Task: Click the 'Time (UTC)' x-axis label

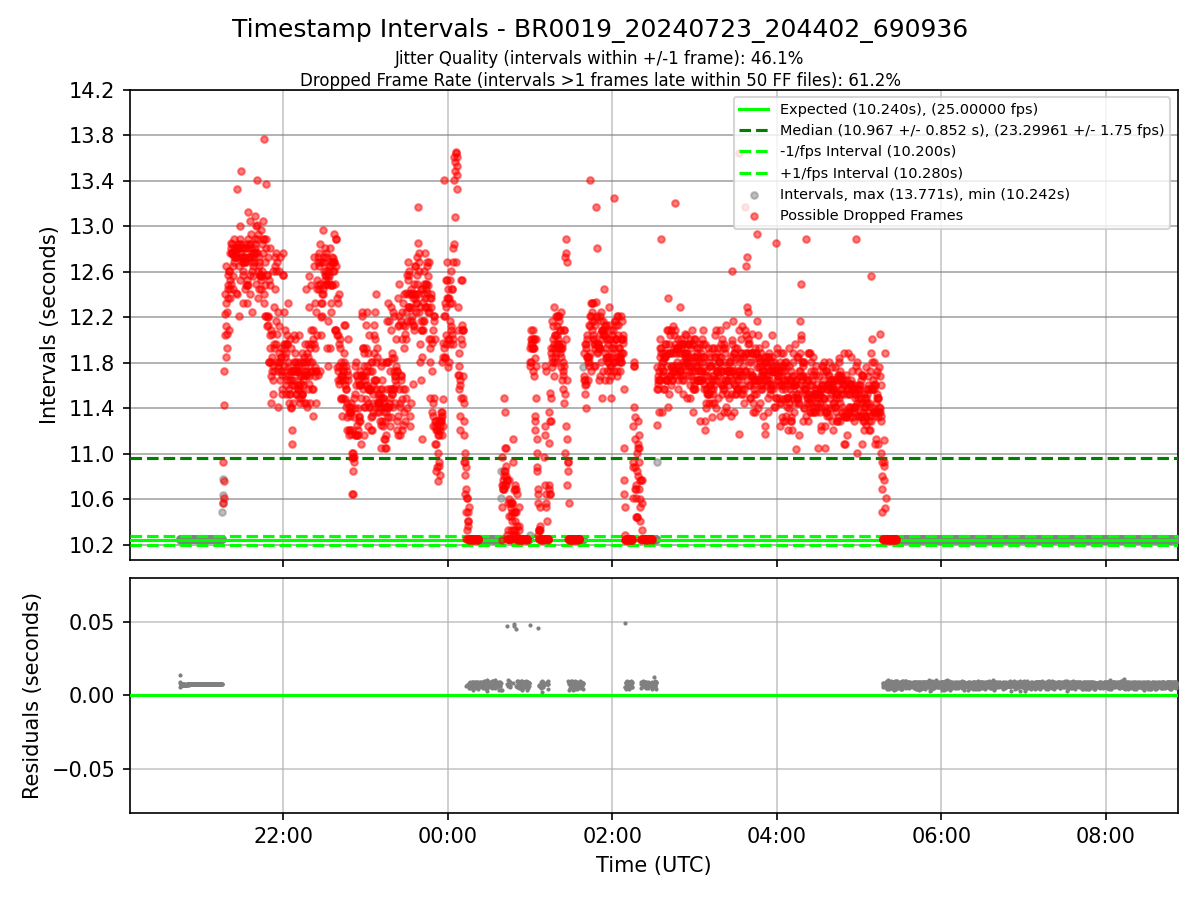Action: [653, 865]
